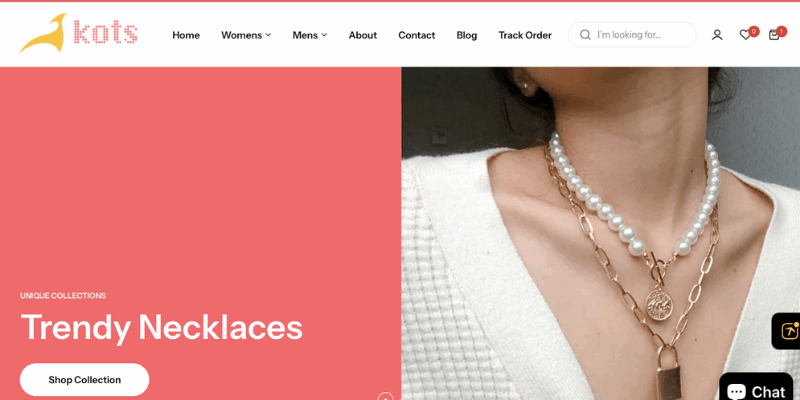Visit the Blog page
This screenshot has width=800, height=400.
click(466, 35)
